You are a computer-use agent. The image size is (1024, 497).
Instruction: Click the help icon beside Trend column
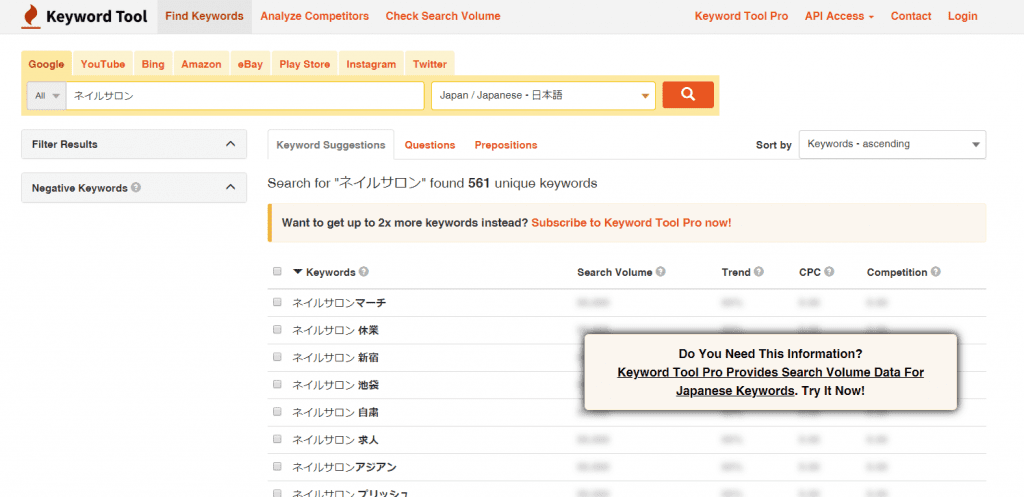pos(758,272)
